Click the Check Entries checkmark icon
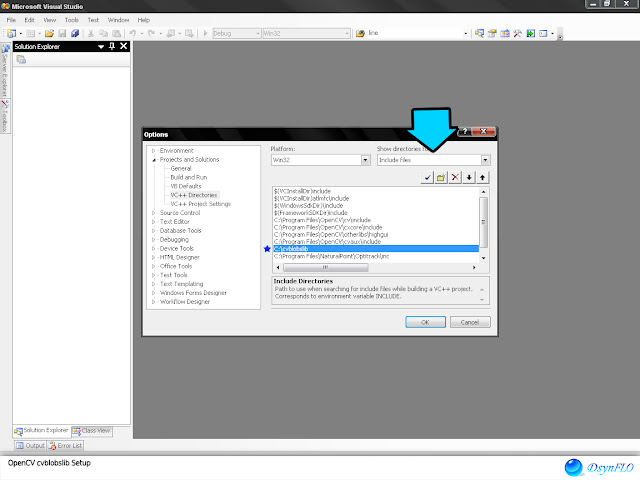The height and width of the screenshot is (480, 640). pos(427,178)
